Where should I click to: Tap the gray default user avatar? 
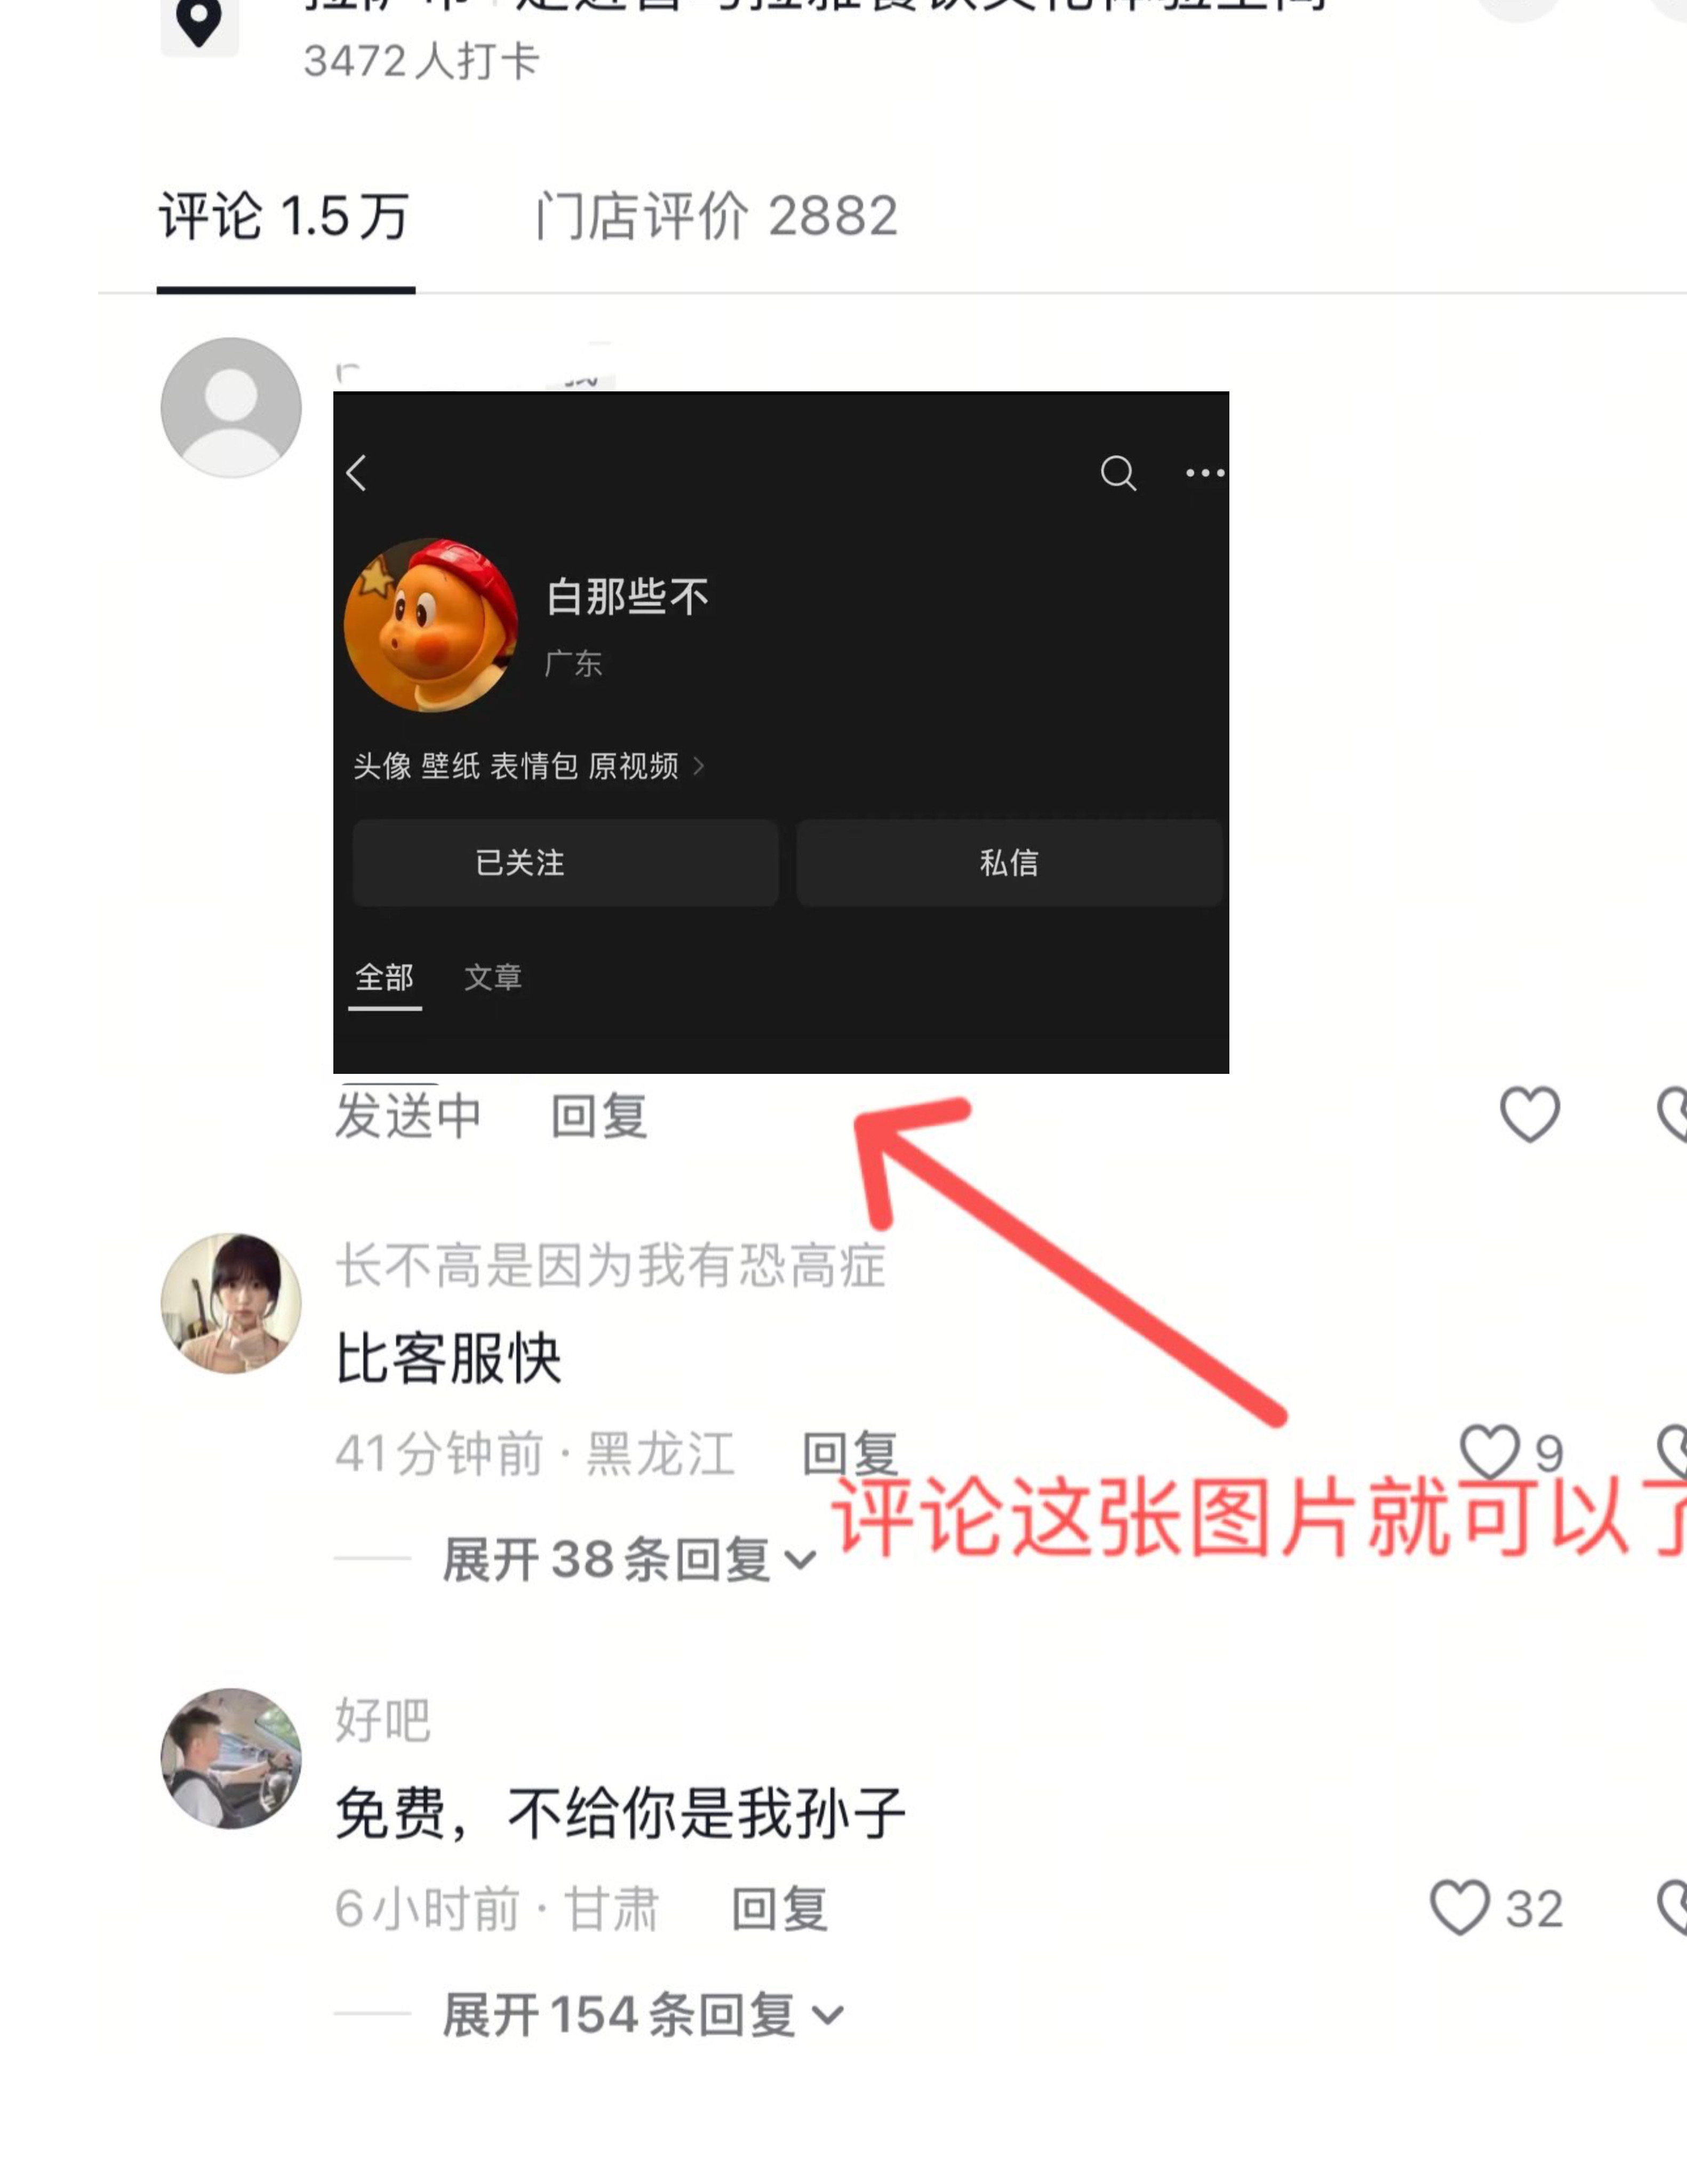(x=231, y=407)
